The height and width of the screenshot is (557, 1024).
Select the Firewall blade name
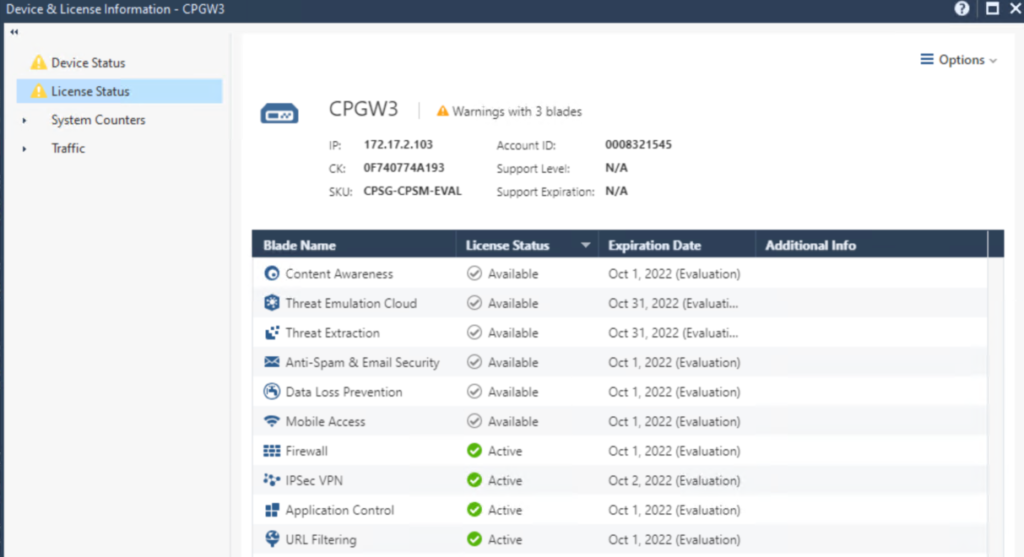click(306, 451)
